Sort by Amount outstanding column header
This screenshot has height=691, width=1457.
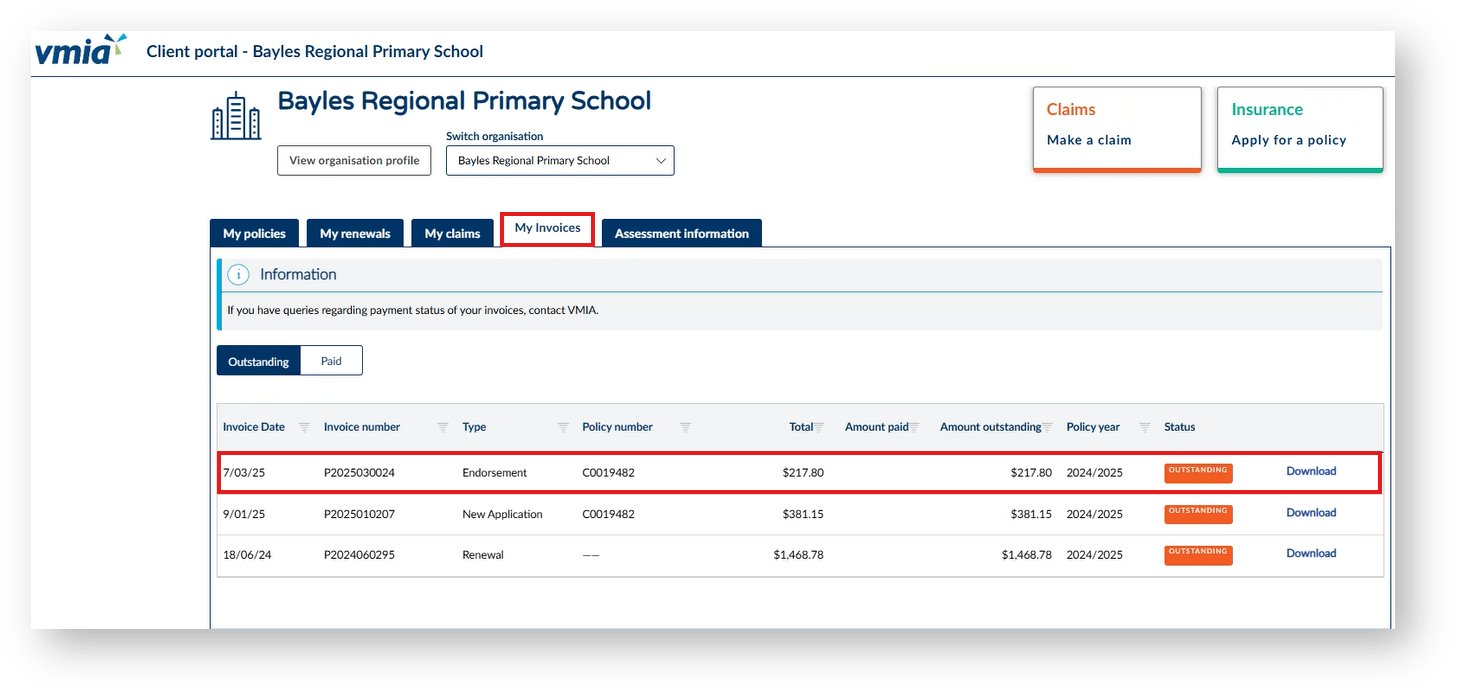pyautogui.click(x=991, y=427)
